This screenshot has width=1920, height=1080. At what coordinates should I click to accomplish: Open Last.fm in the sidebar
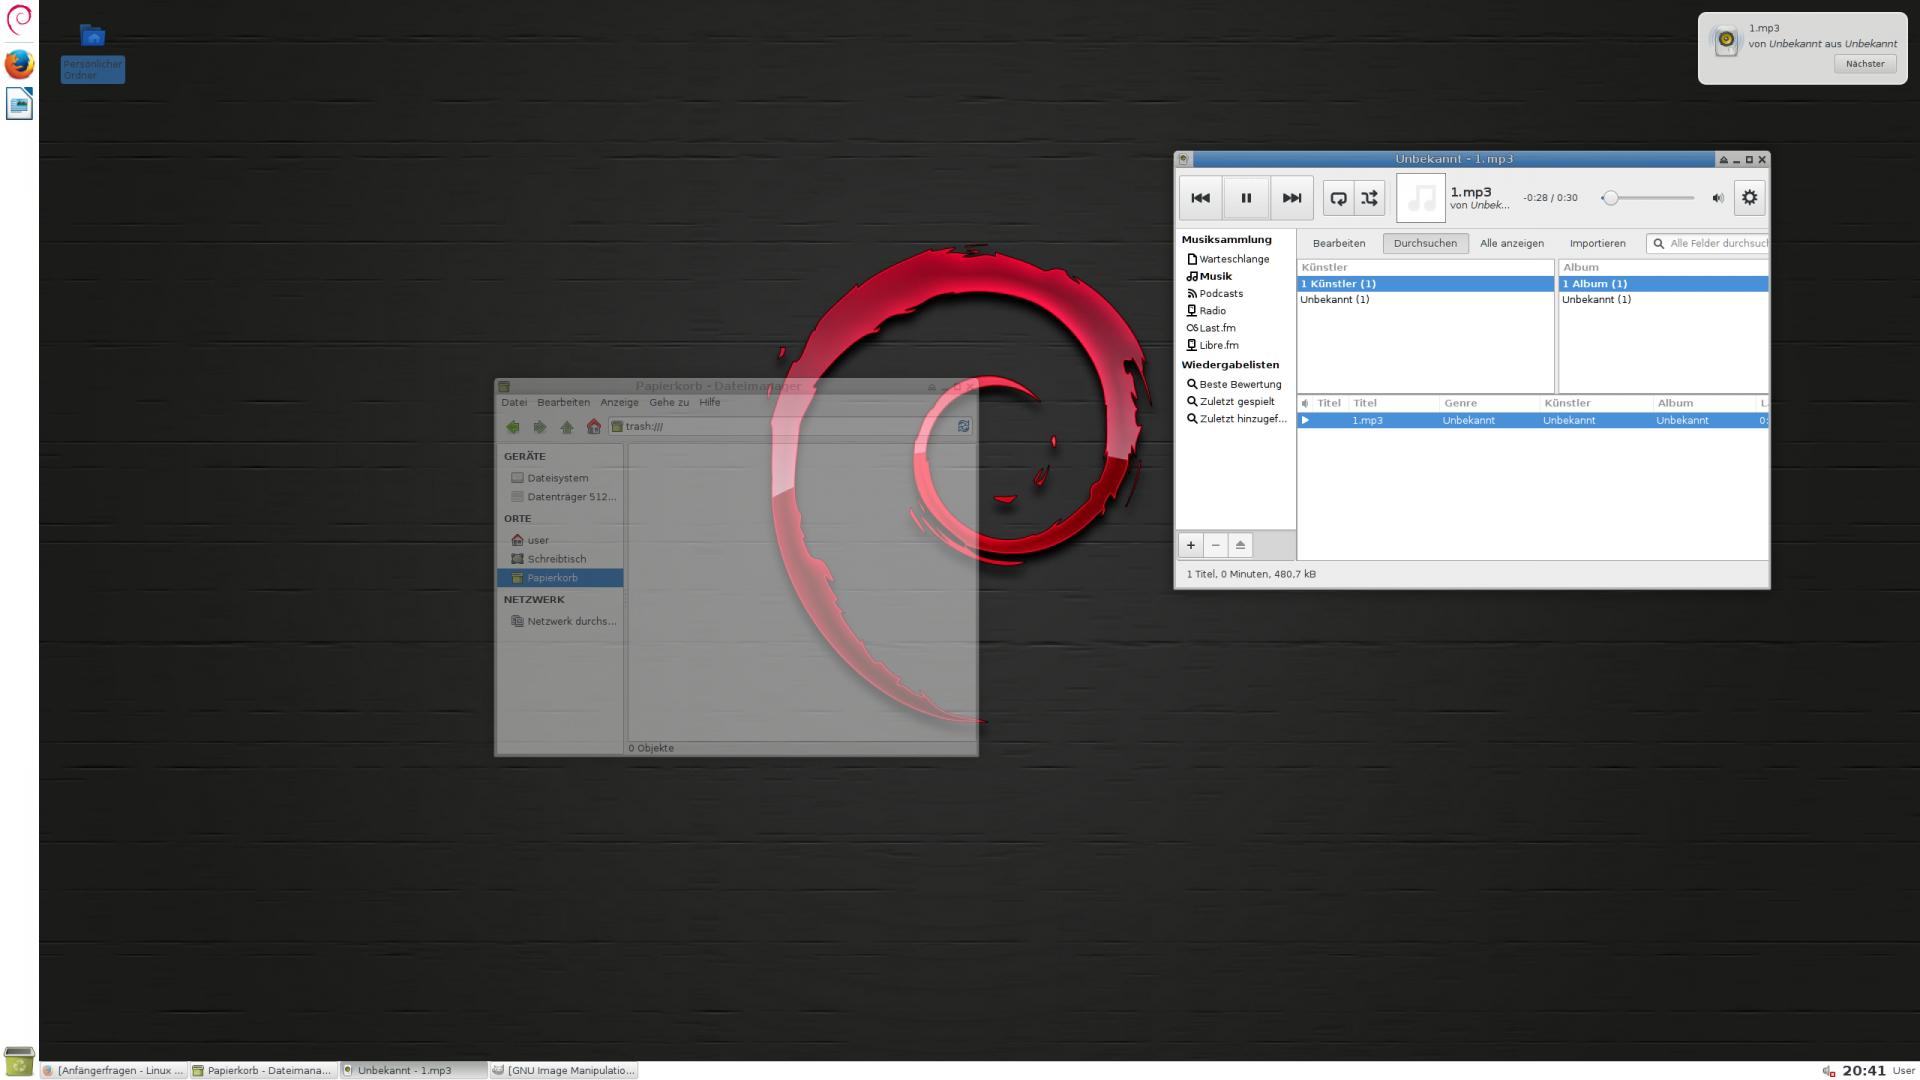[1216, 328]
